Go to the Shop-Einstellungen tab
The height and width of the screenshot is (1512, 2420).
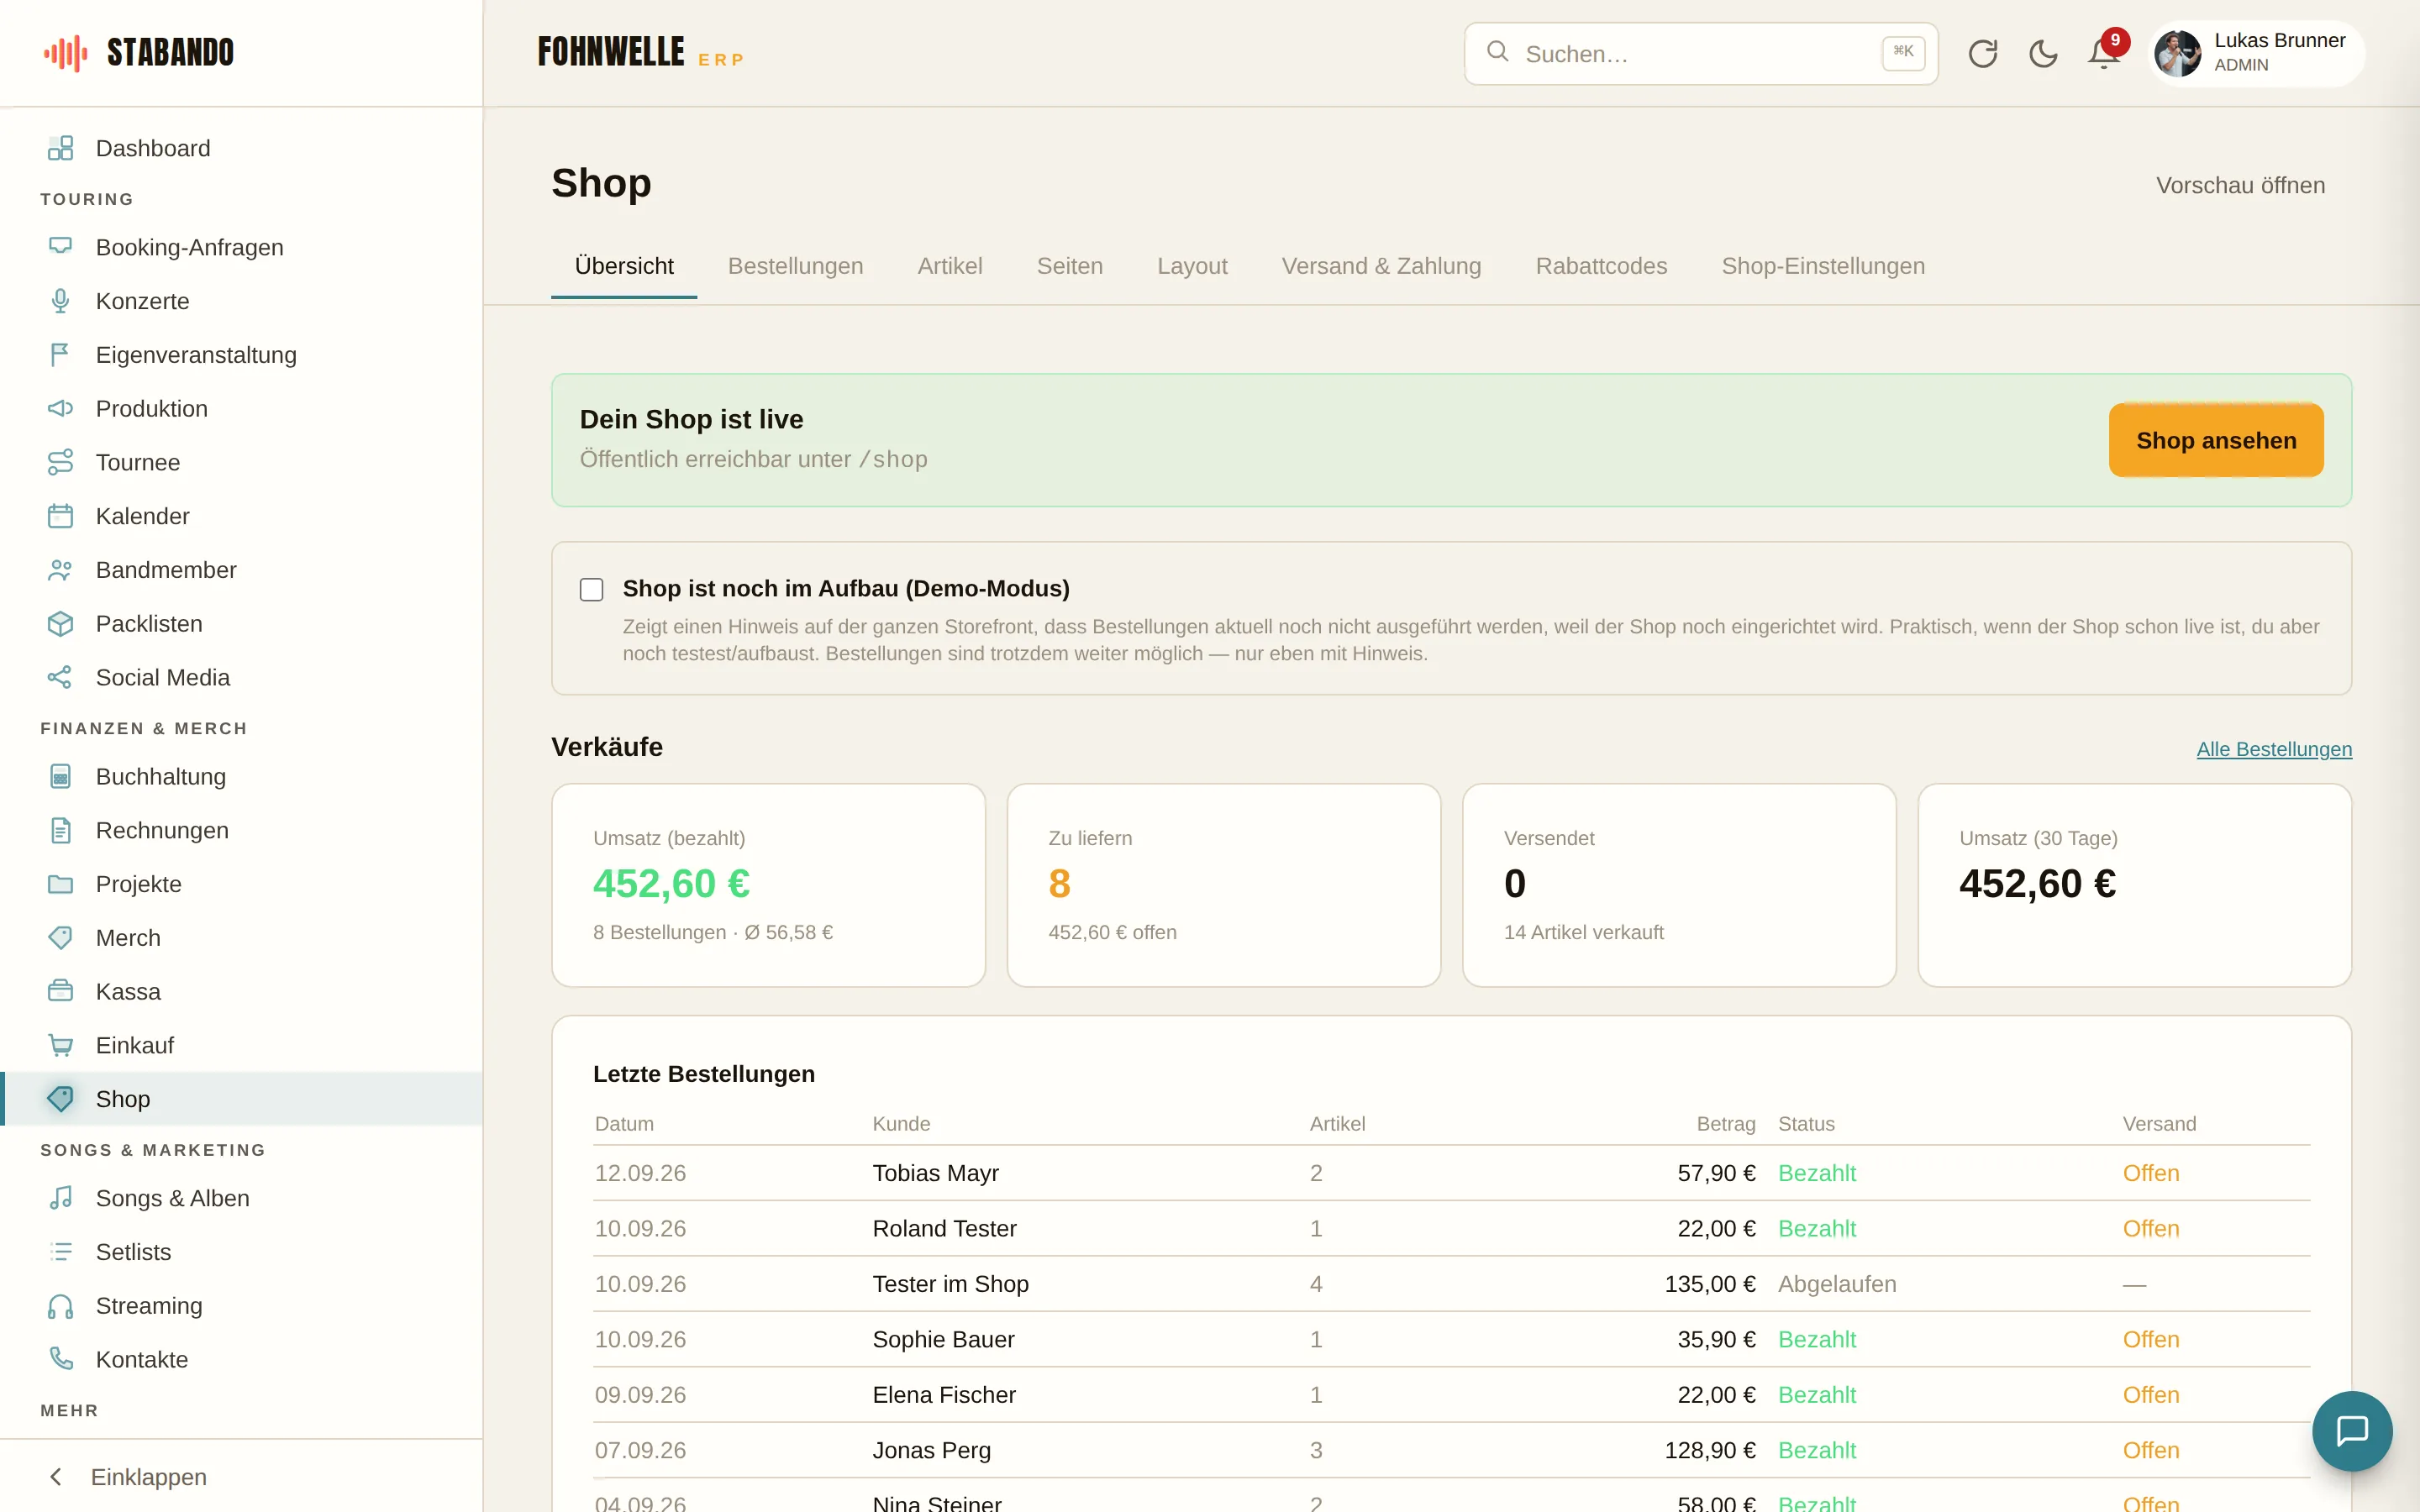(x=1823, y=266)
